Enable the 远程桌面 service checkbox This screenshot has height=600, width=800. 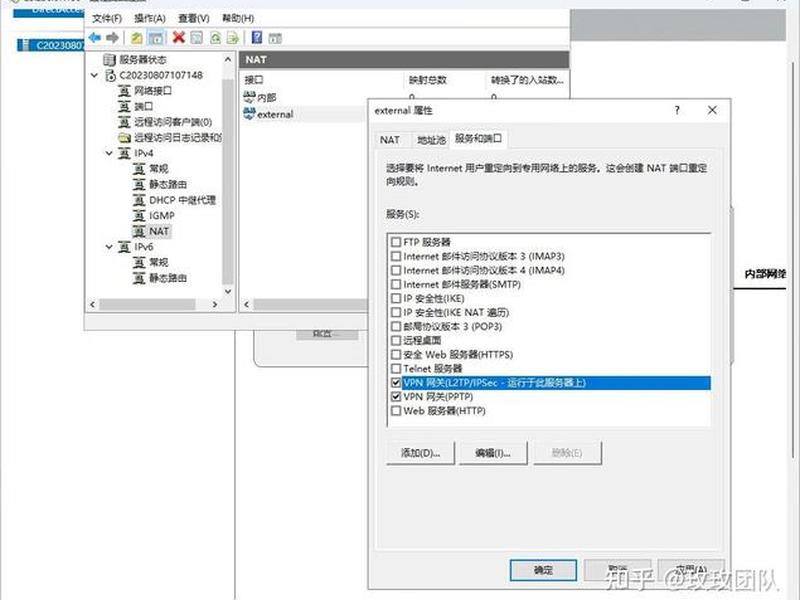point(396,340)
